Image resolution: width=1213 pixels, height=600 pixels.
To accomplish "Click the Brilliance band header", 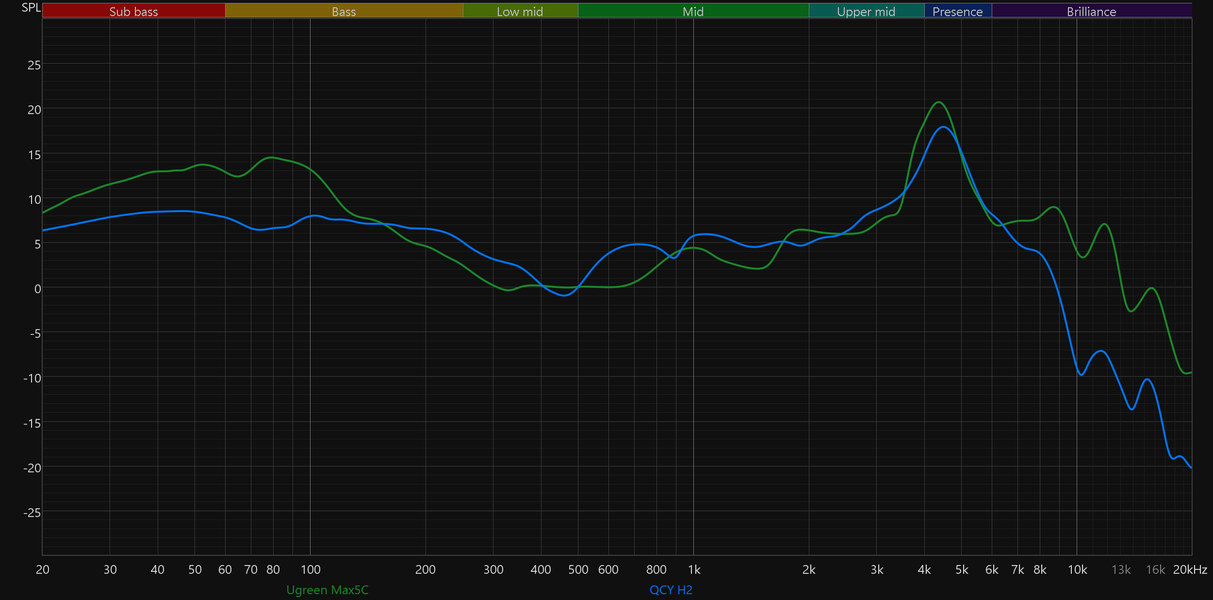I will pos(1091,12).
